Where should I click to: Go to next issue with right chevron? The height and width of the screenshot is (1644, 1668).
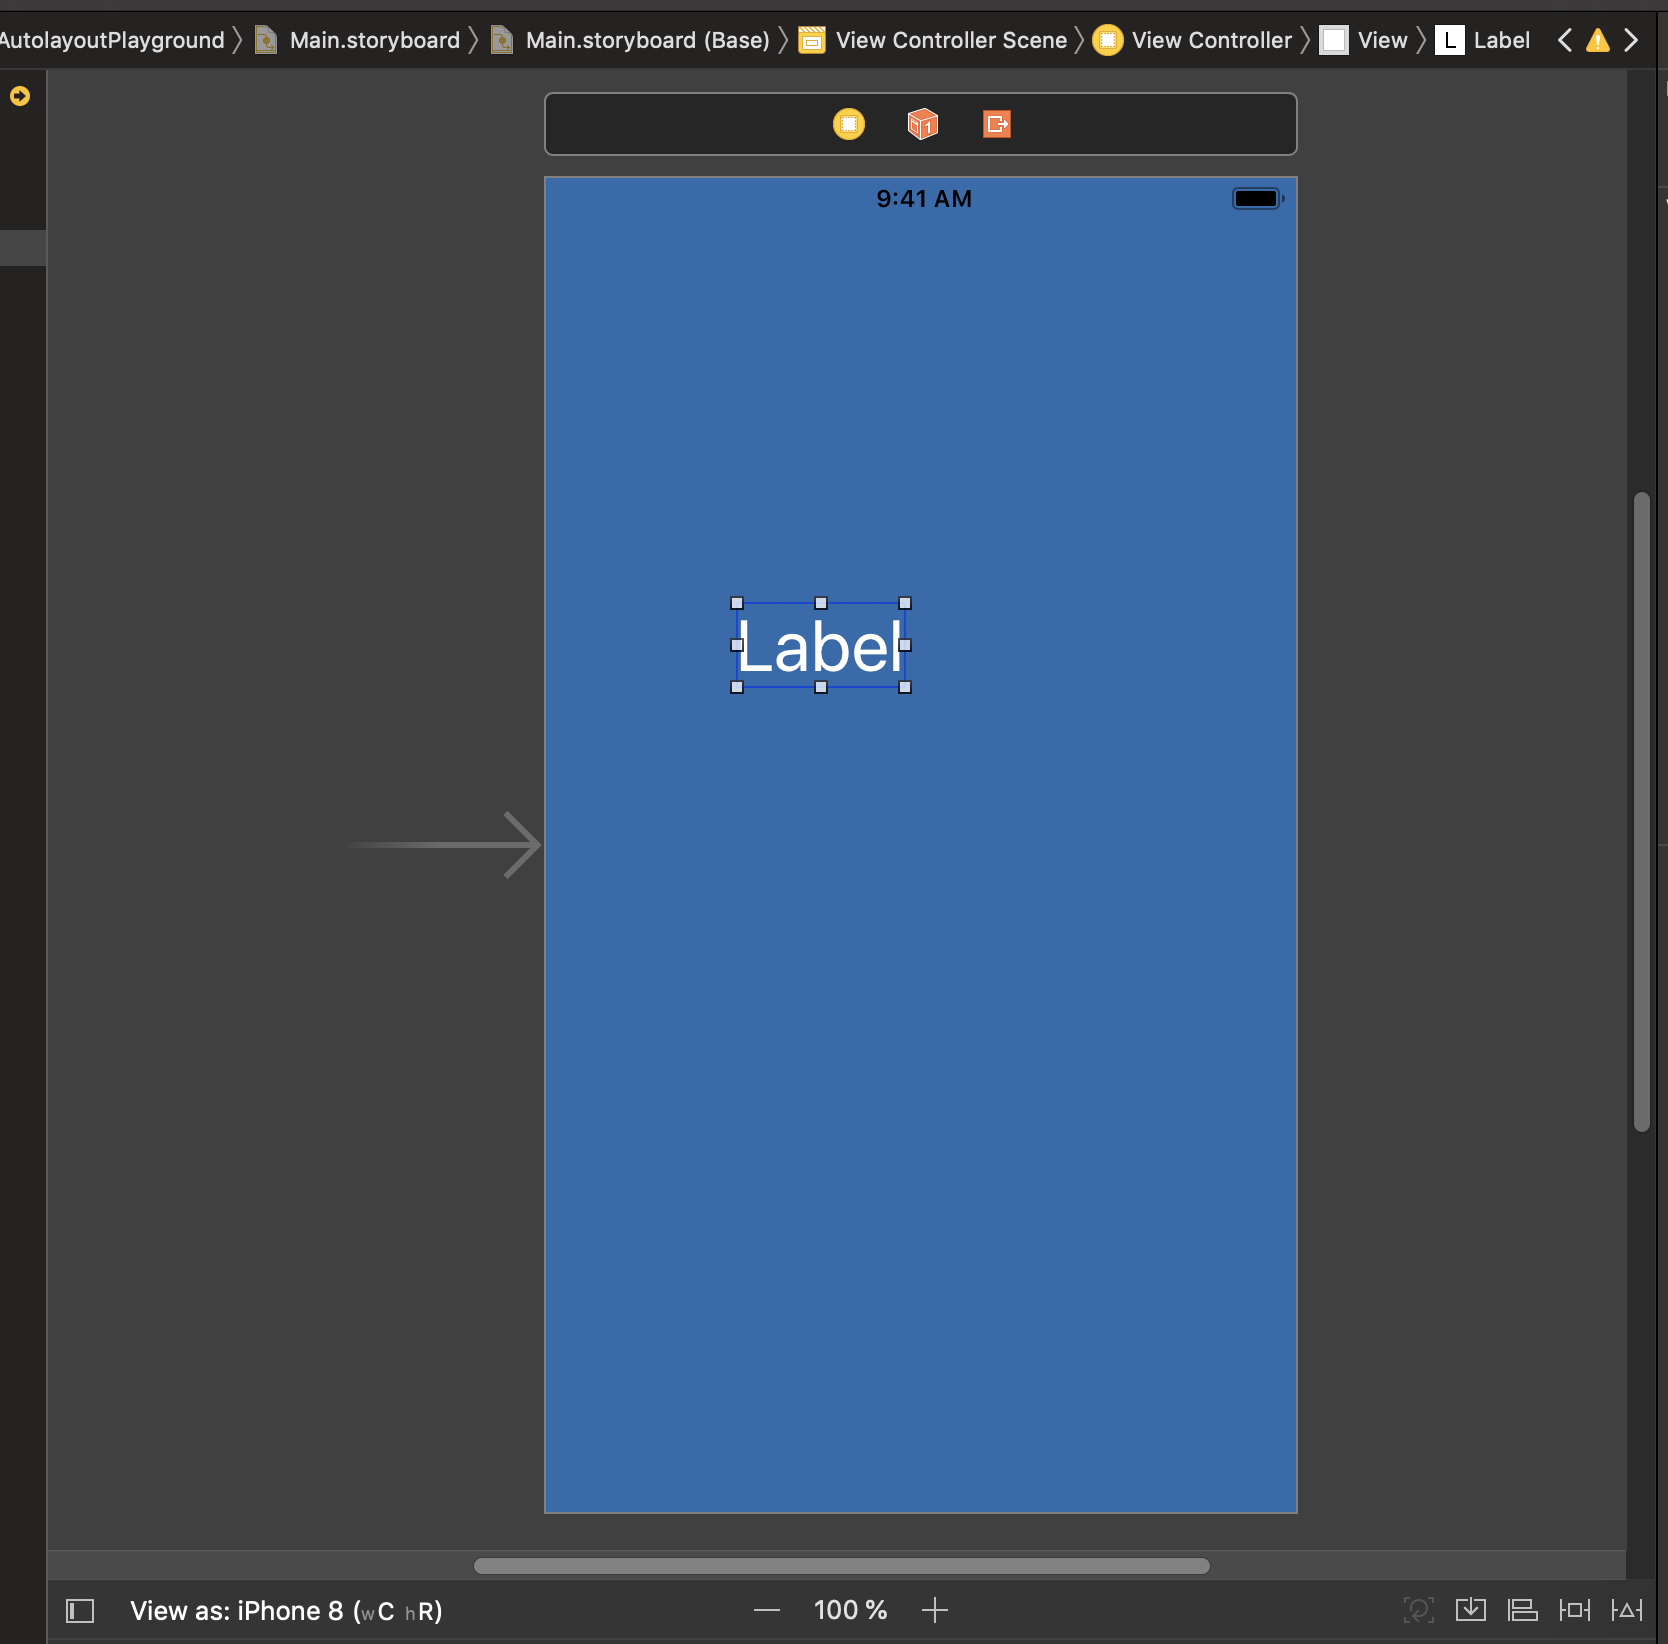pyautogui.click(x=1631, y=40)
